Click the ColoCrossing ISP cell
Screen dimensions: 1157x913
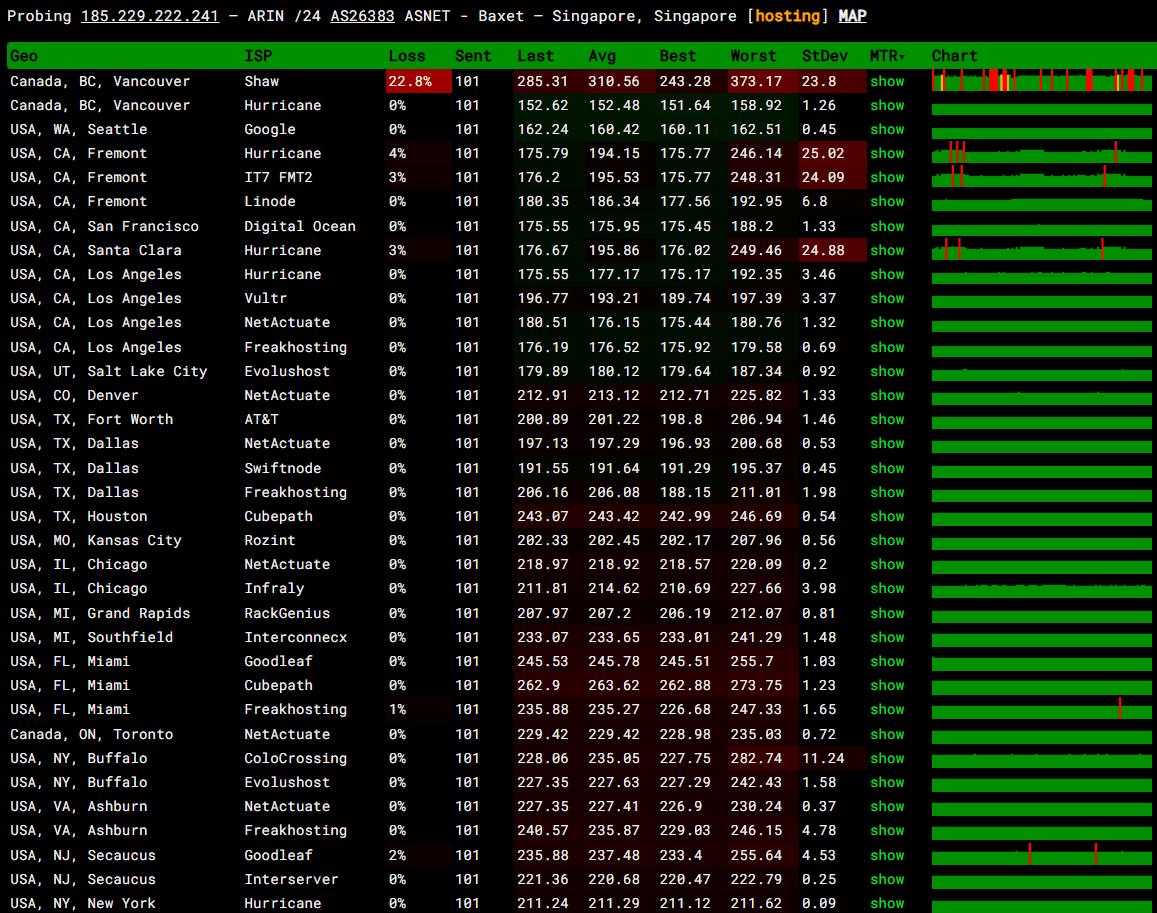click(295, 758)
